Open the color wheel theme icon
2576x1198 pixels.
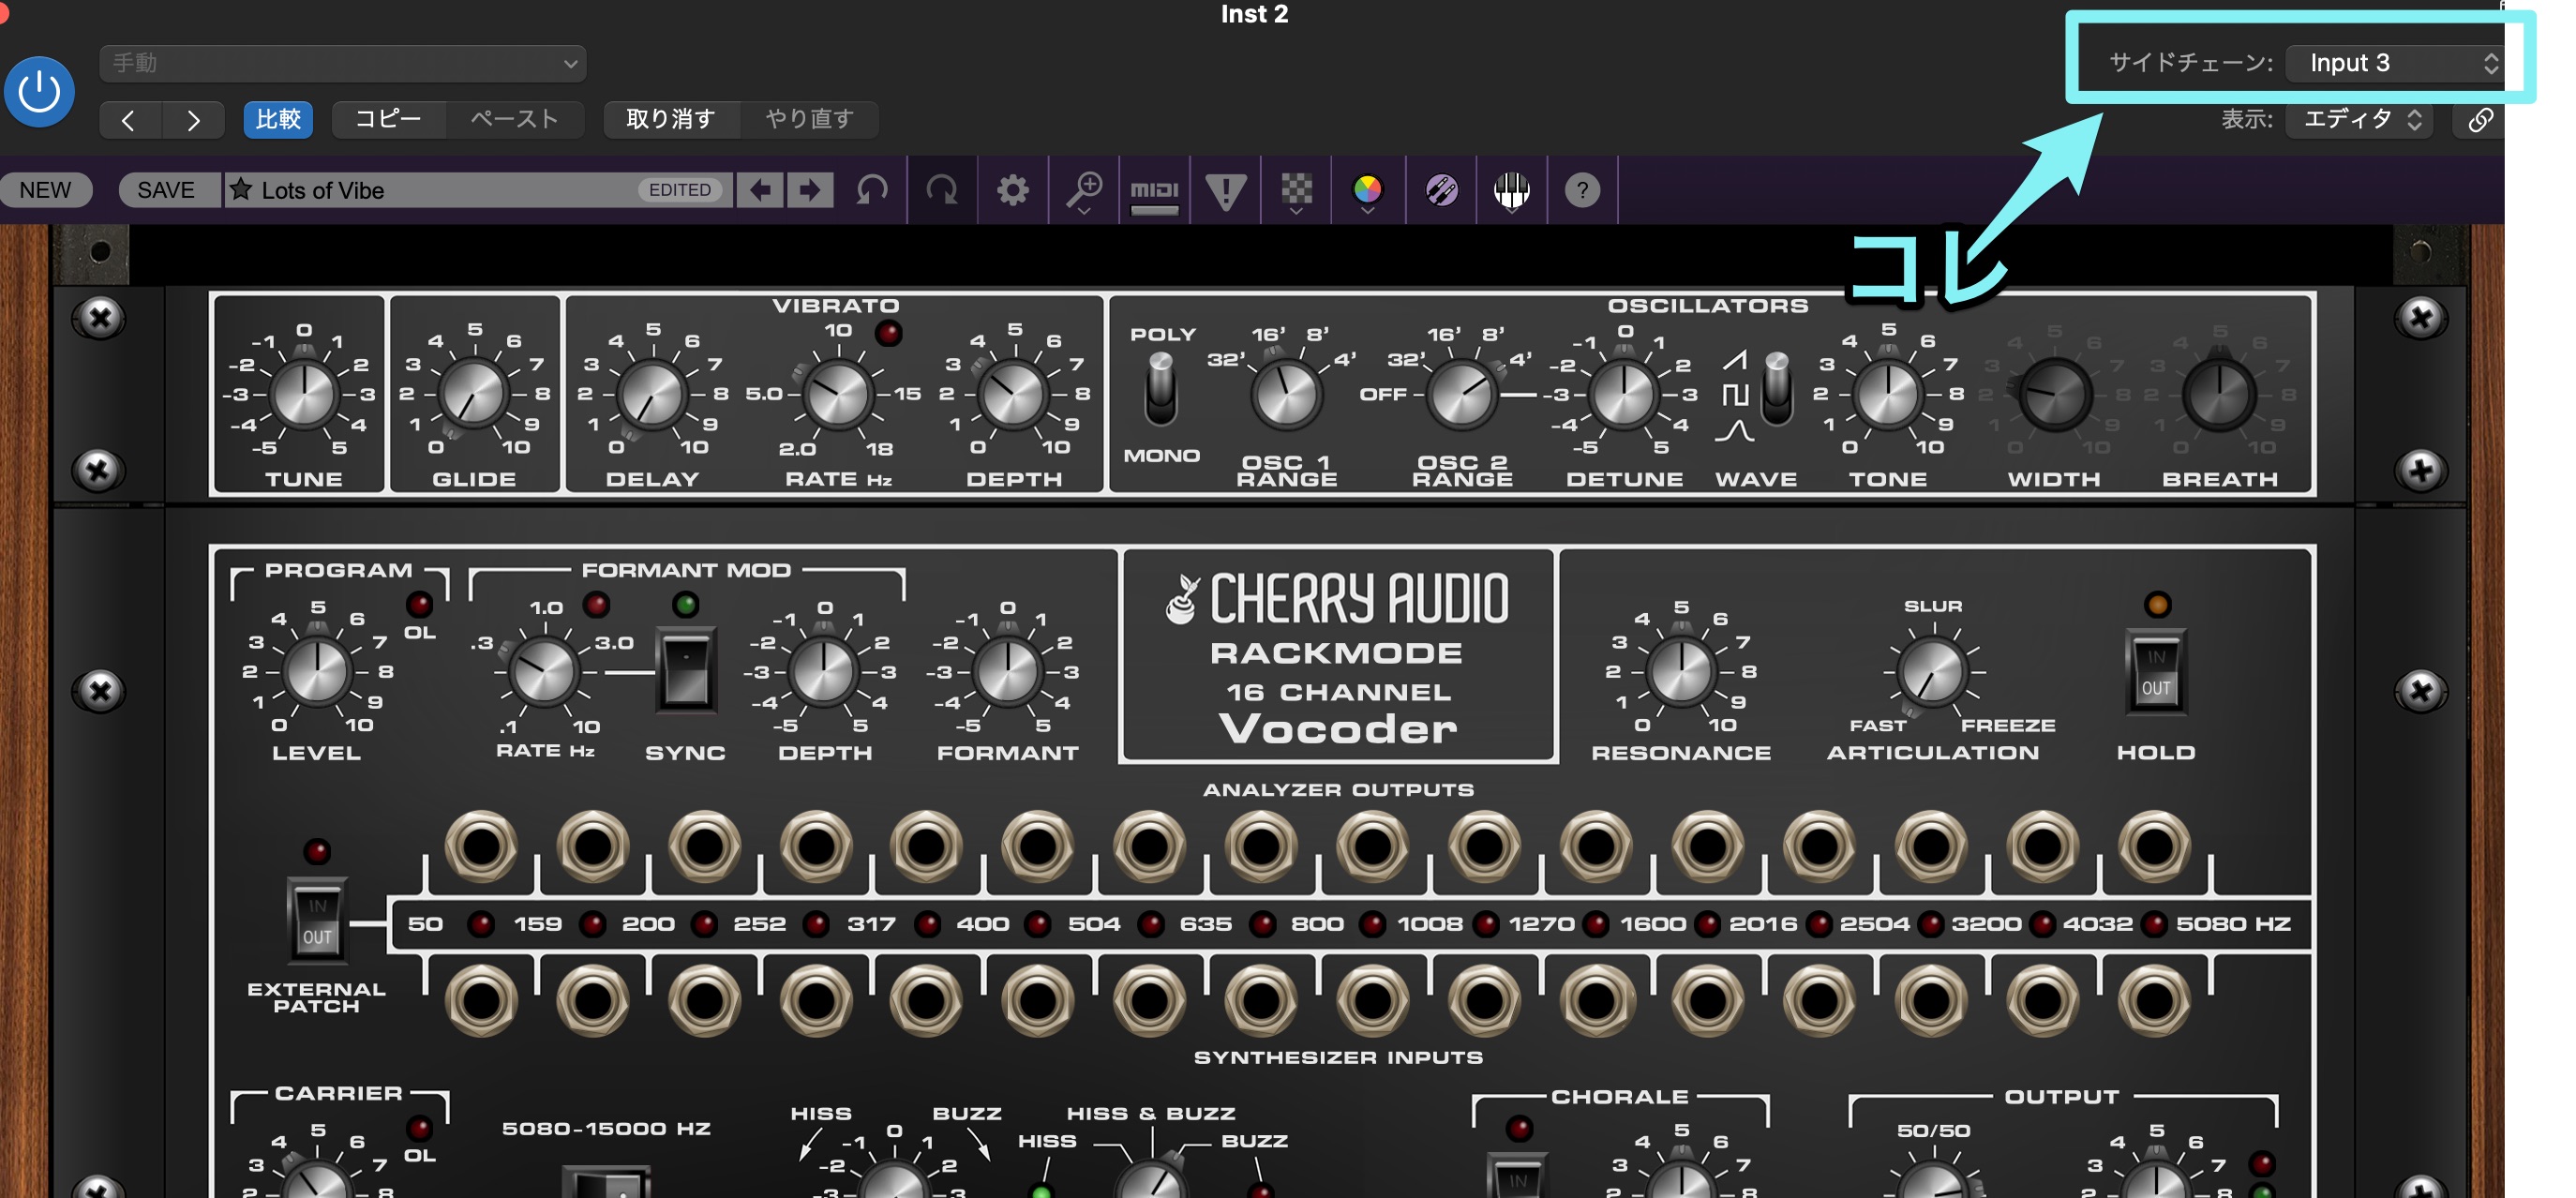(1367, 189)
